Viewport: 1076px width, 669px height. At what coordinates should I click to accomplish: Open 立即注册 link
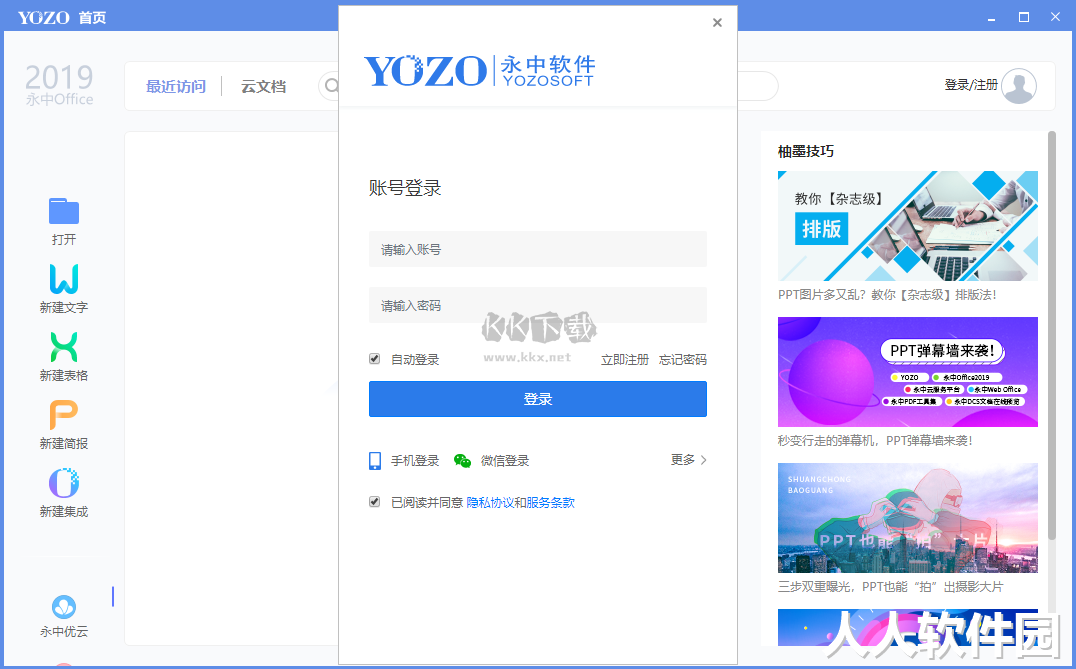[624, 360]
